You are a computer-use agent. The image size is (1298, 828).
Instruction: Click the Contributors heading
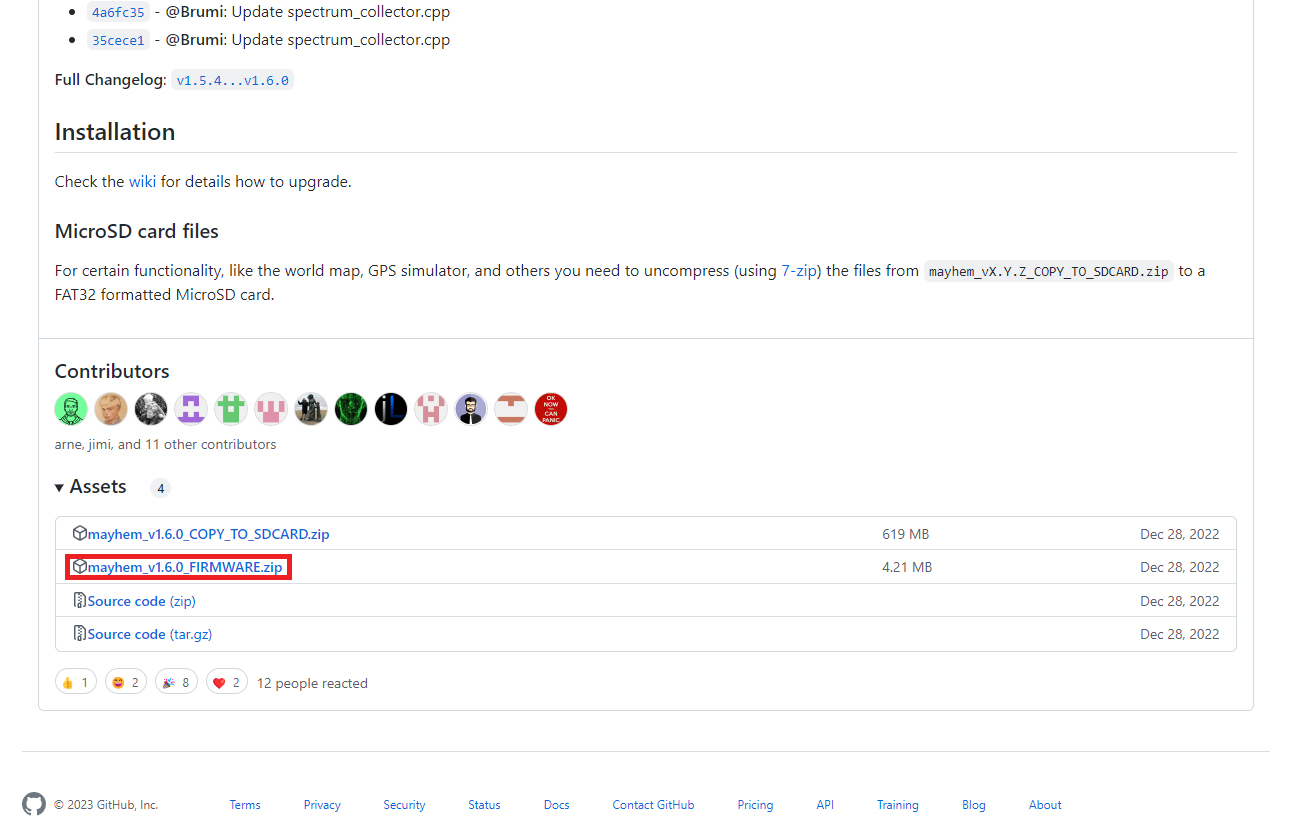112,371
